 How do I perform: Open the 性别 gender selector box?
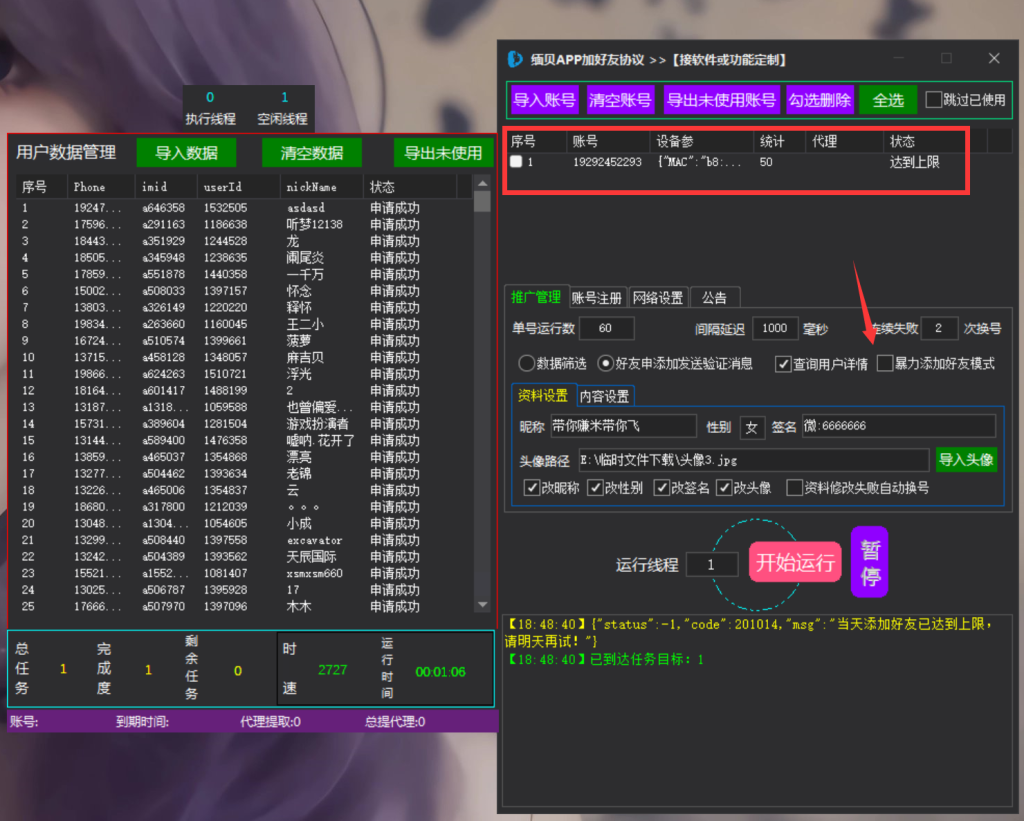(x=751, y=427)
